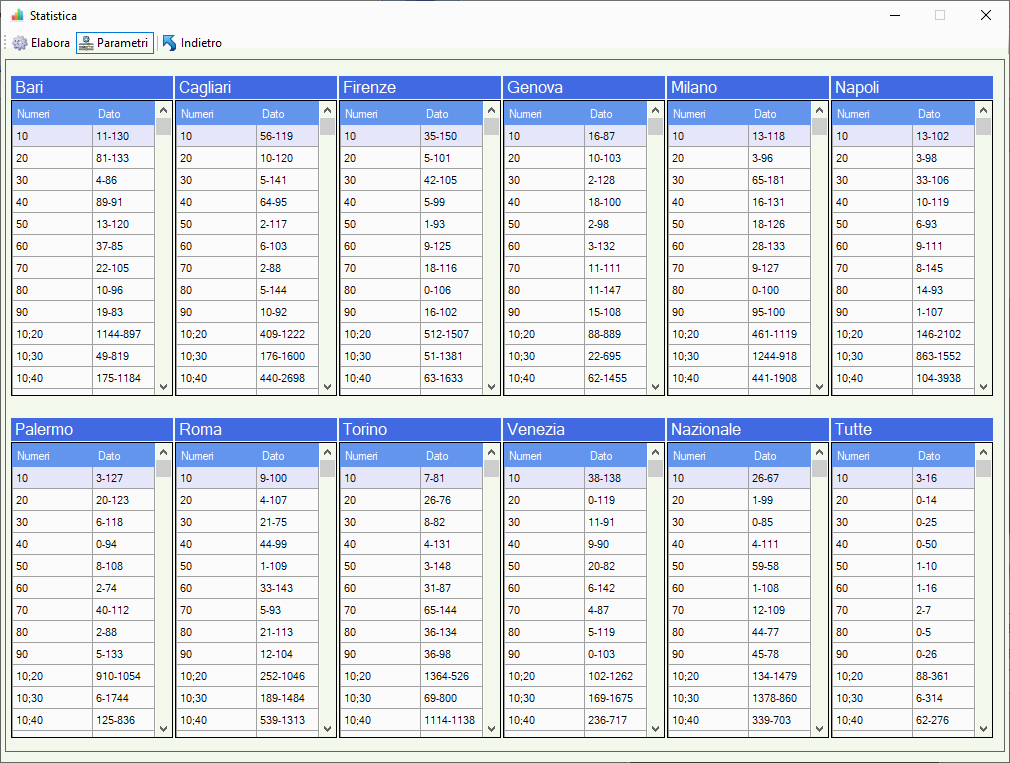Viewport: 1010px width, 763px height.
Task: Click the Roma list scroll-up arrow
Action: 327,452
